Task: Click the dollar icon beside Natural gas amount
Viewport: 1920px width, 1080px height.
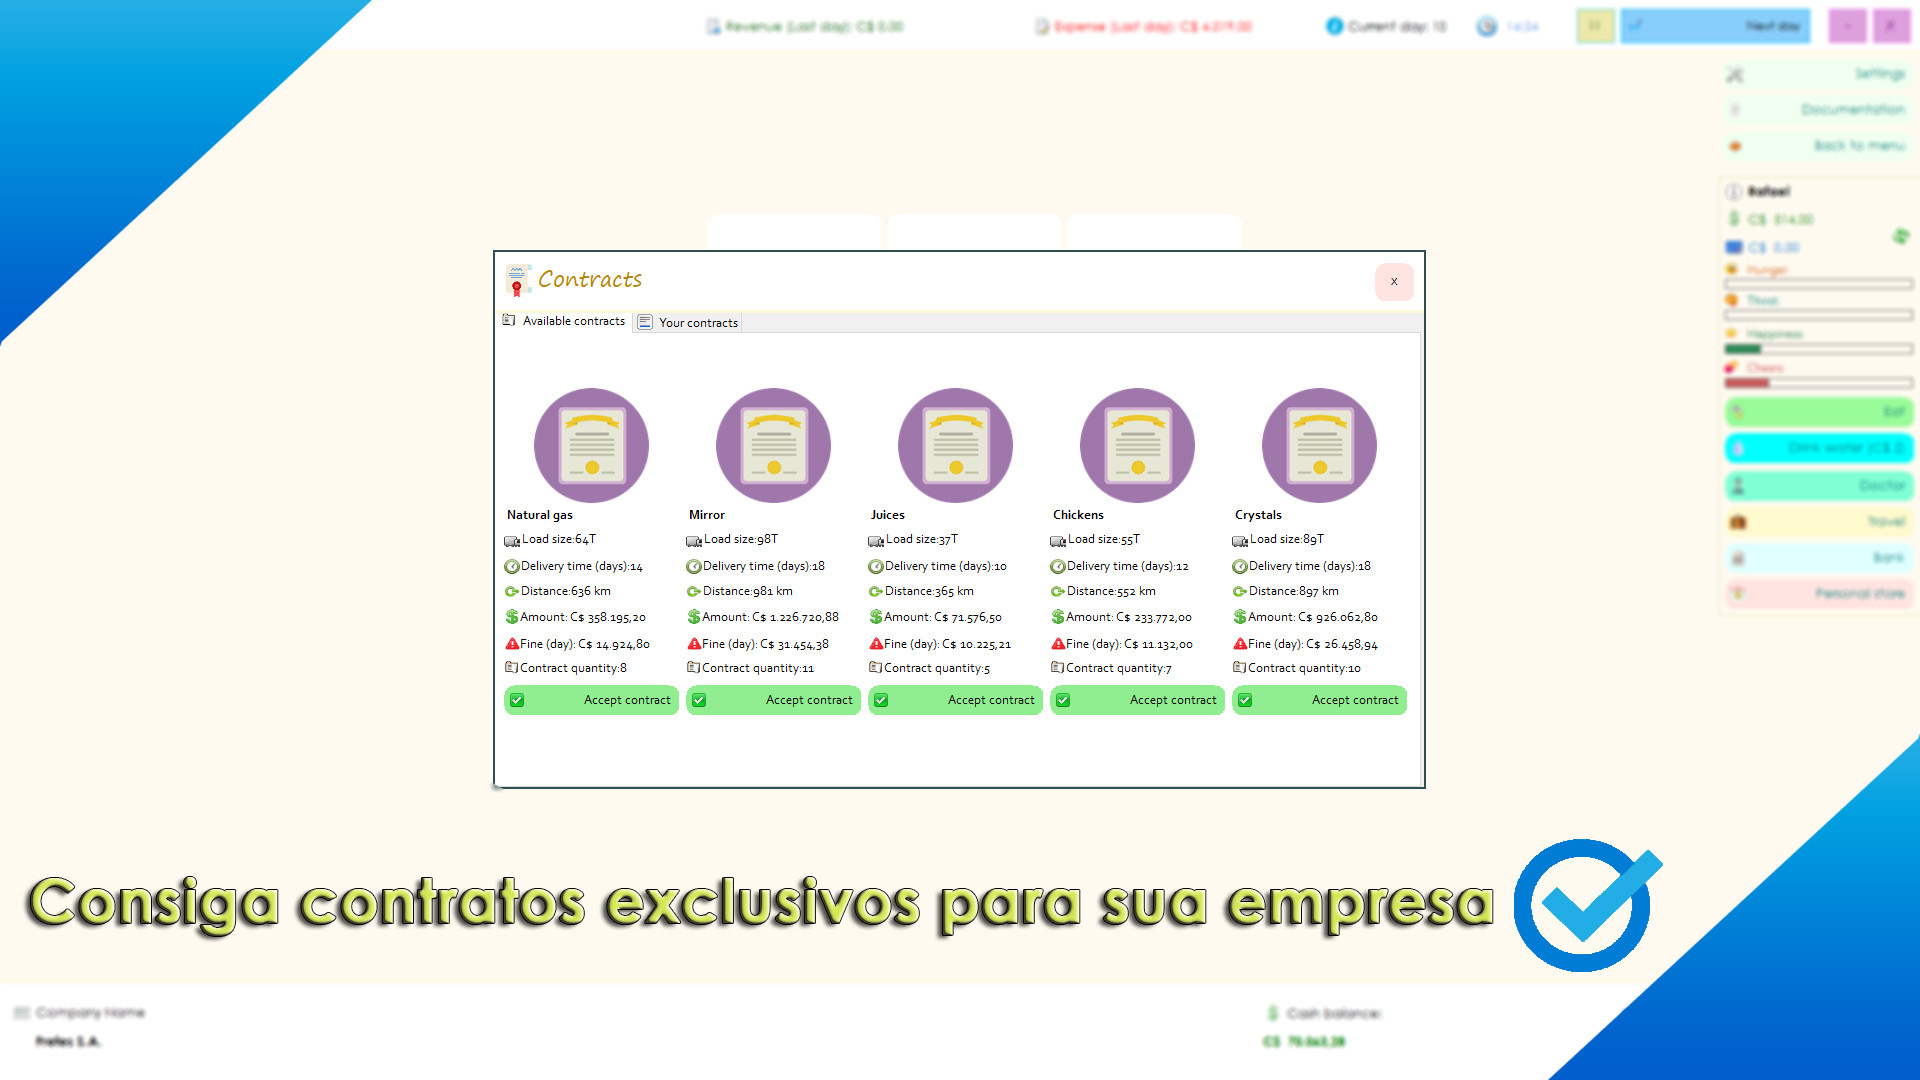Action: click(512, 617)
